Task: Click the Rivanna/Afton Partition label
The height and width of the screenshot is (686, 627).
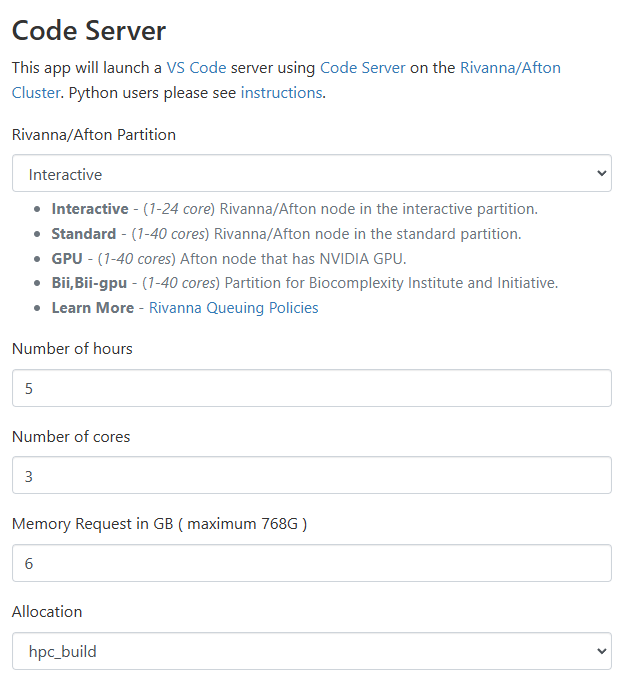Action: point(94,134)
